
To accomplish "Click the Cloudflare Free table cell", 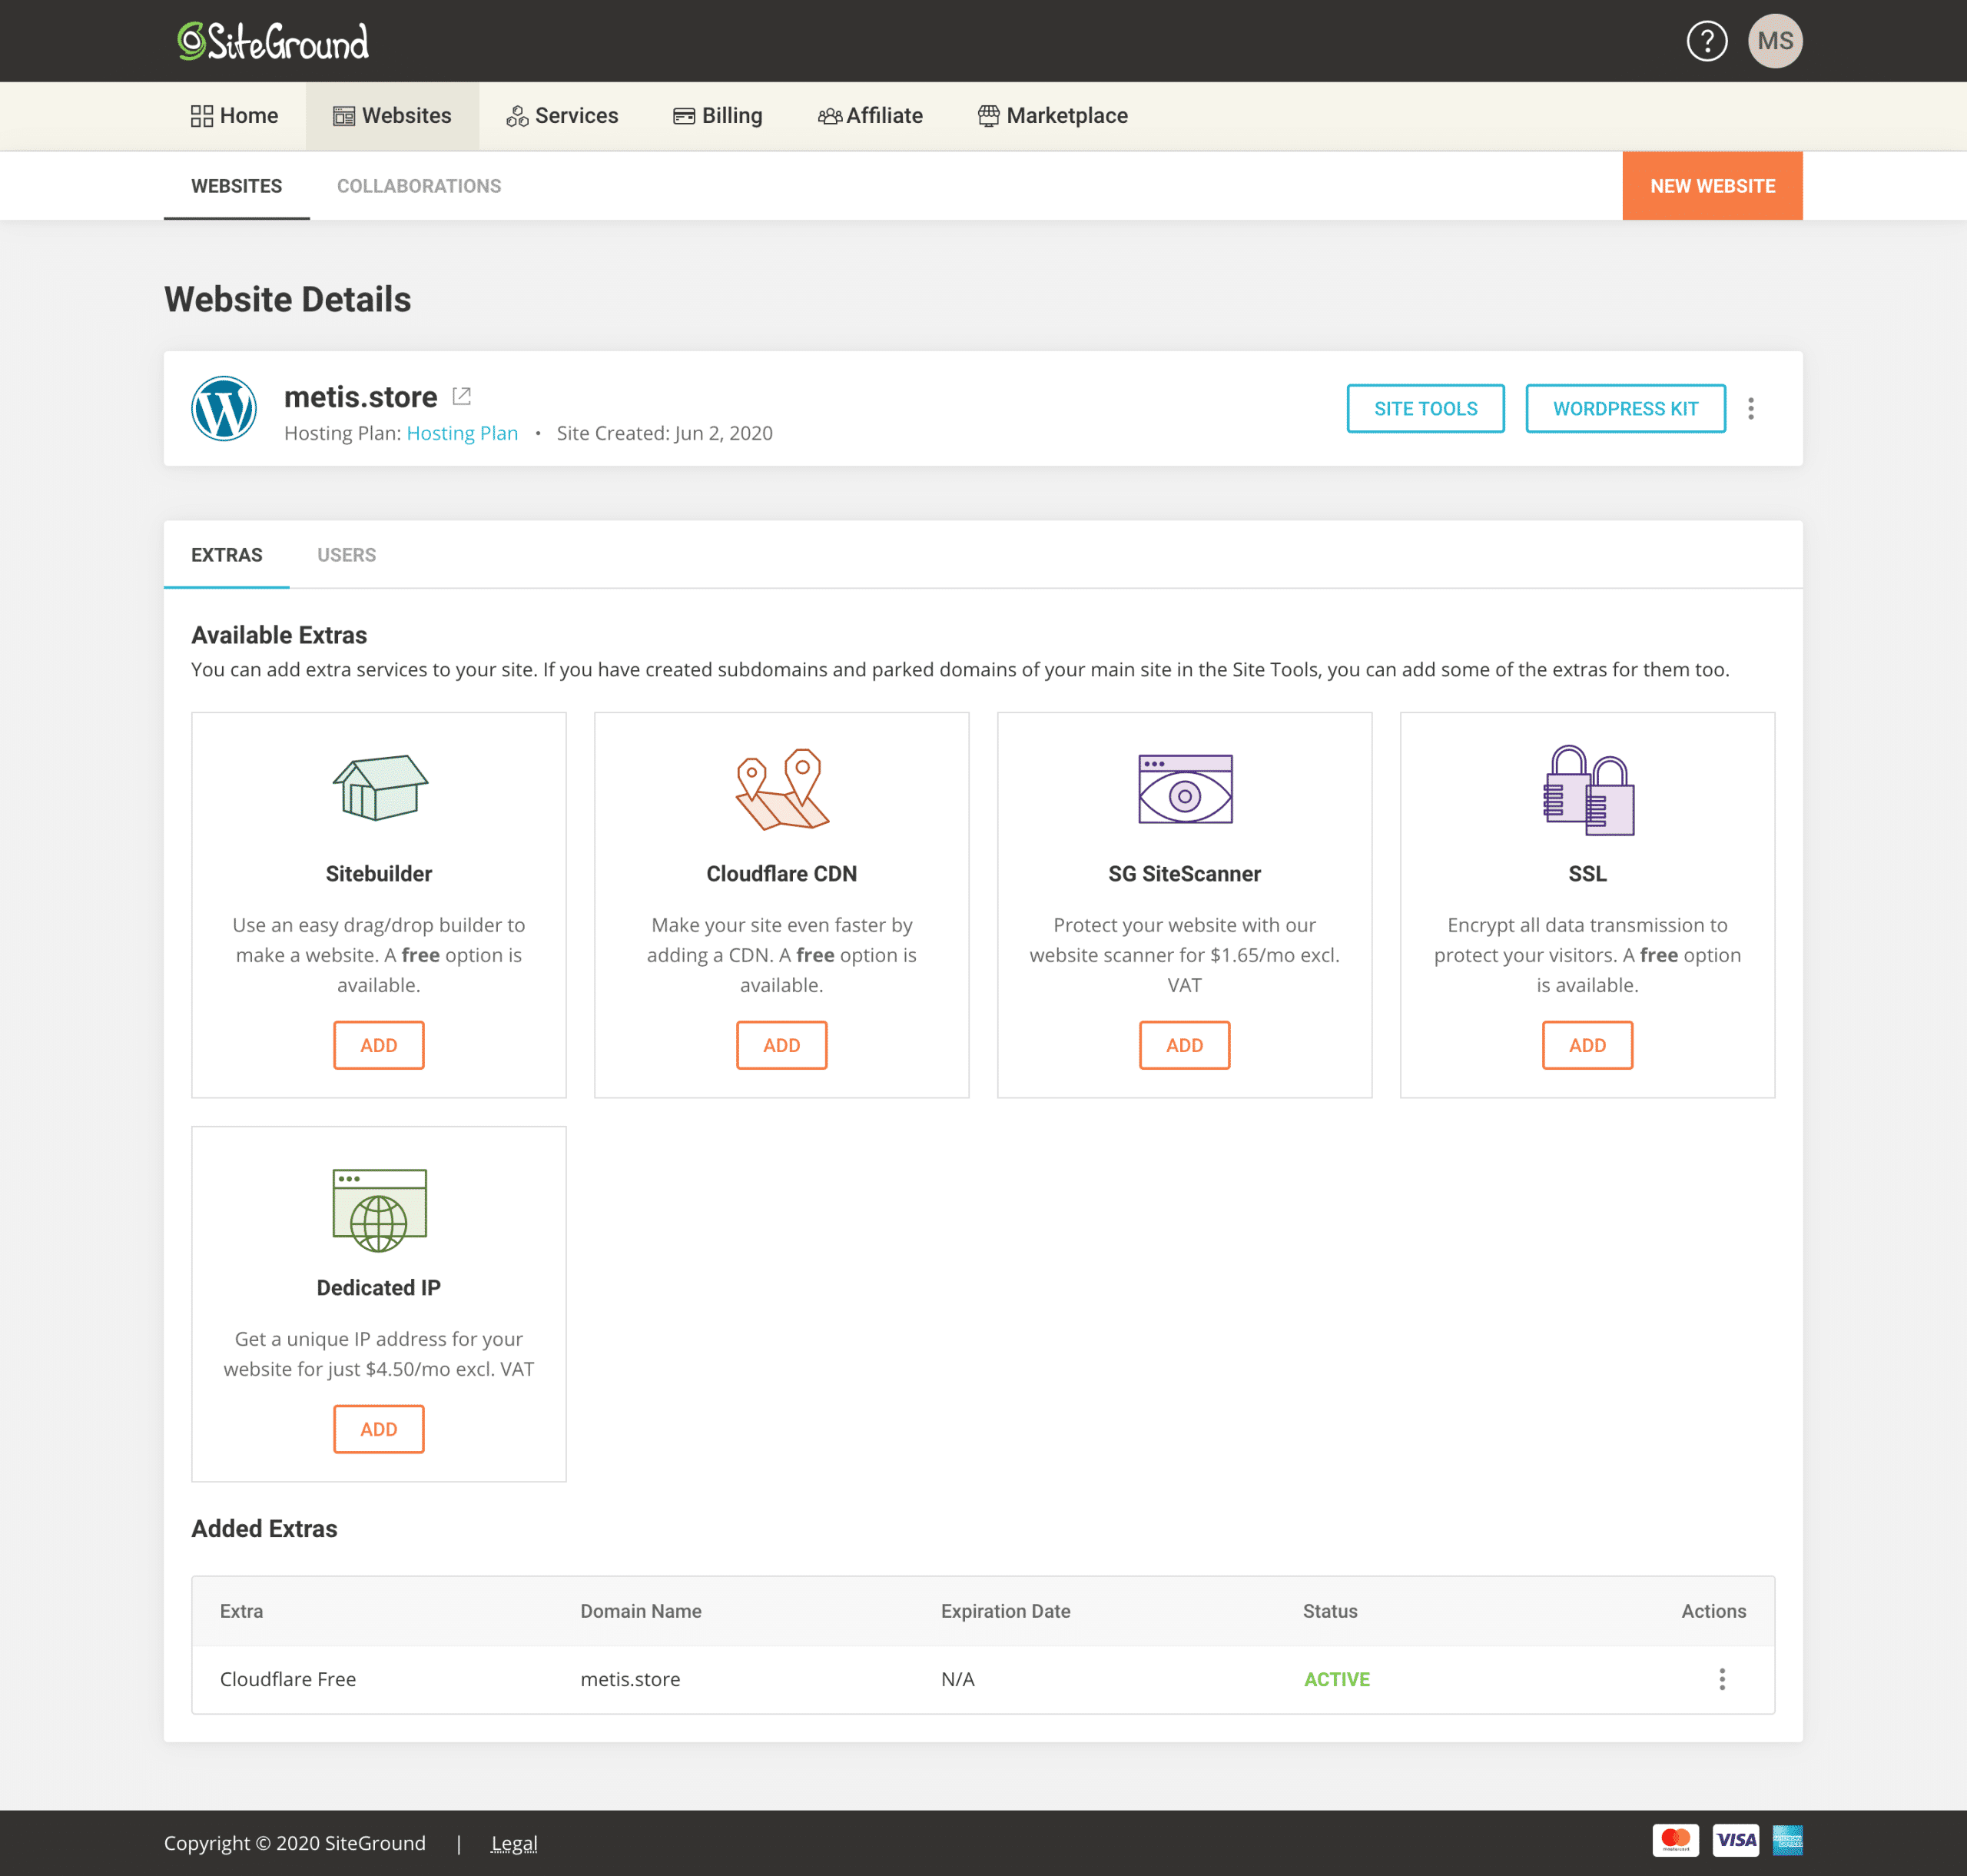I will tap(288, 1679).
